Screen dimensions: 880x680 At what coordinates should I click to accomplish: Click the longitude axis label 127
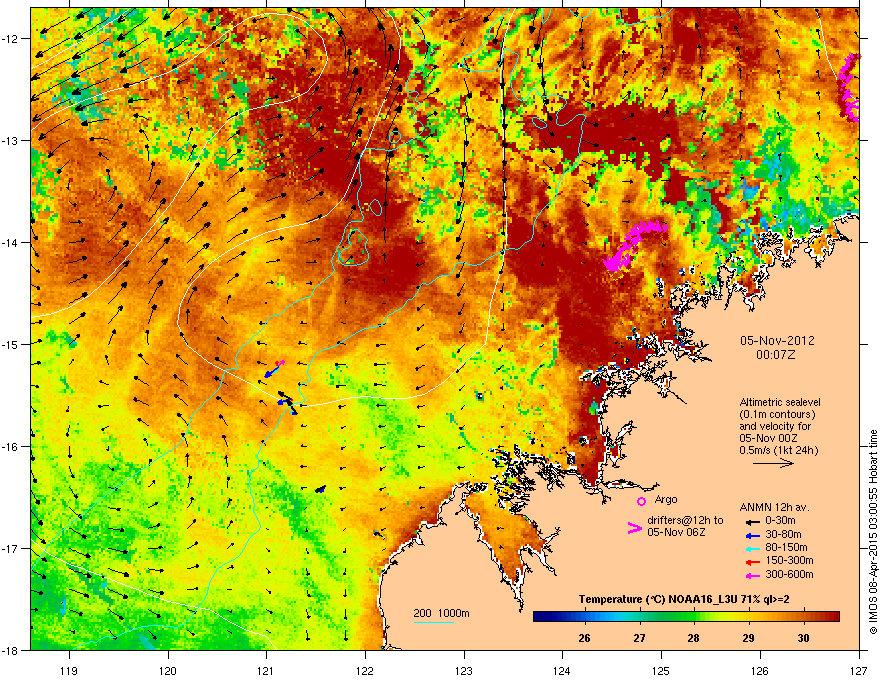click(x=859, y=670)
